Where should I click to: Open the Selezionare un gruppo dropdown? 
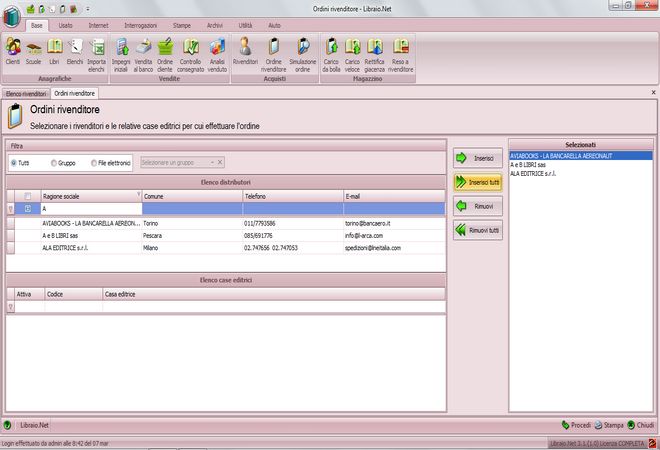213,162
